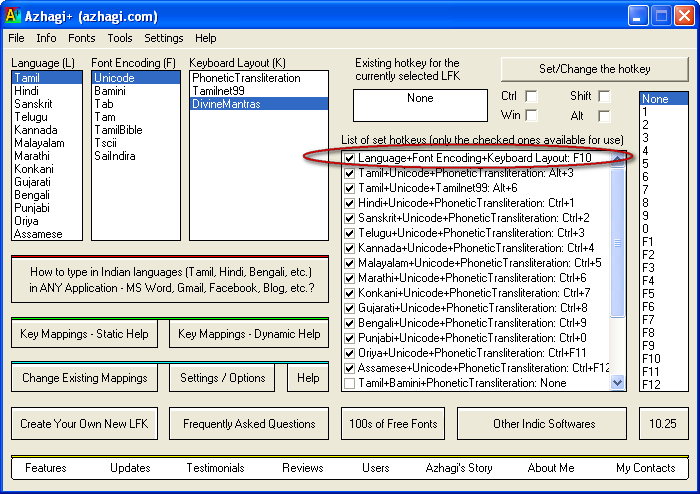Select Gujarati in Language list
700x494 pixels.
tap(47, 182)
